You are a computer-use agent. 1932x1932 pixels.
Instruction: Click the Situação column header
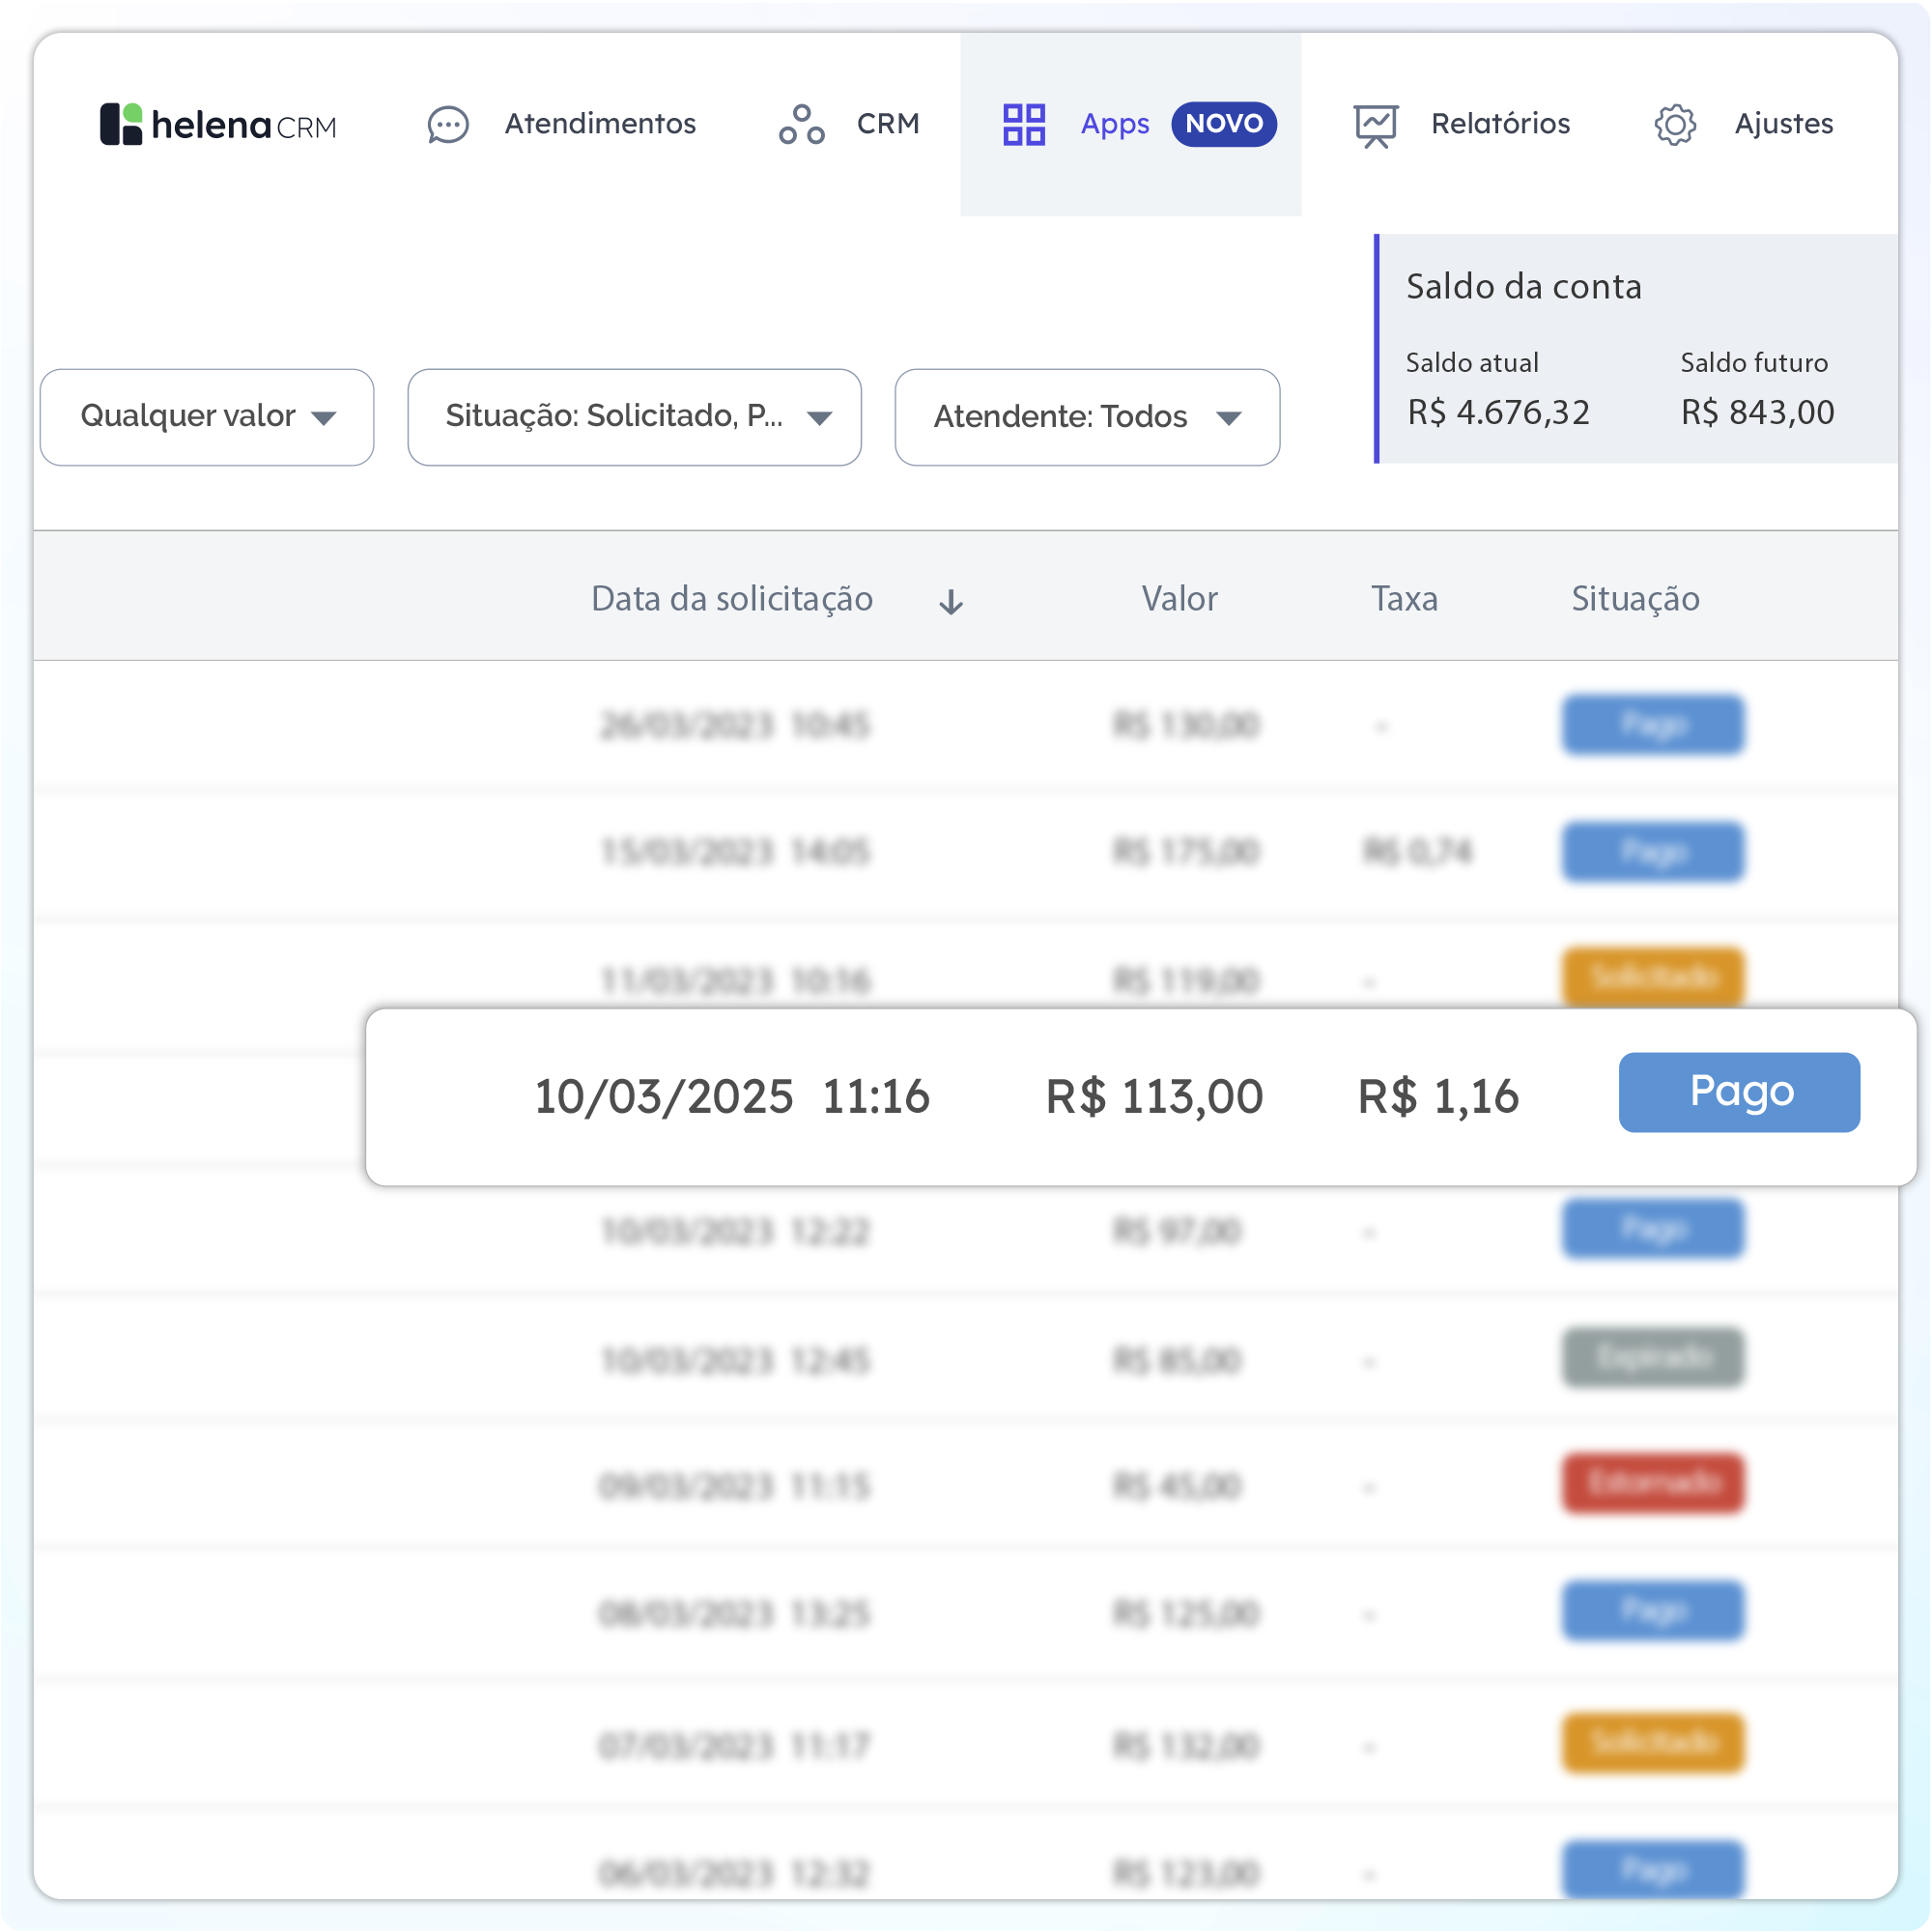tap(1635, 599)
